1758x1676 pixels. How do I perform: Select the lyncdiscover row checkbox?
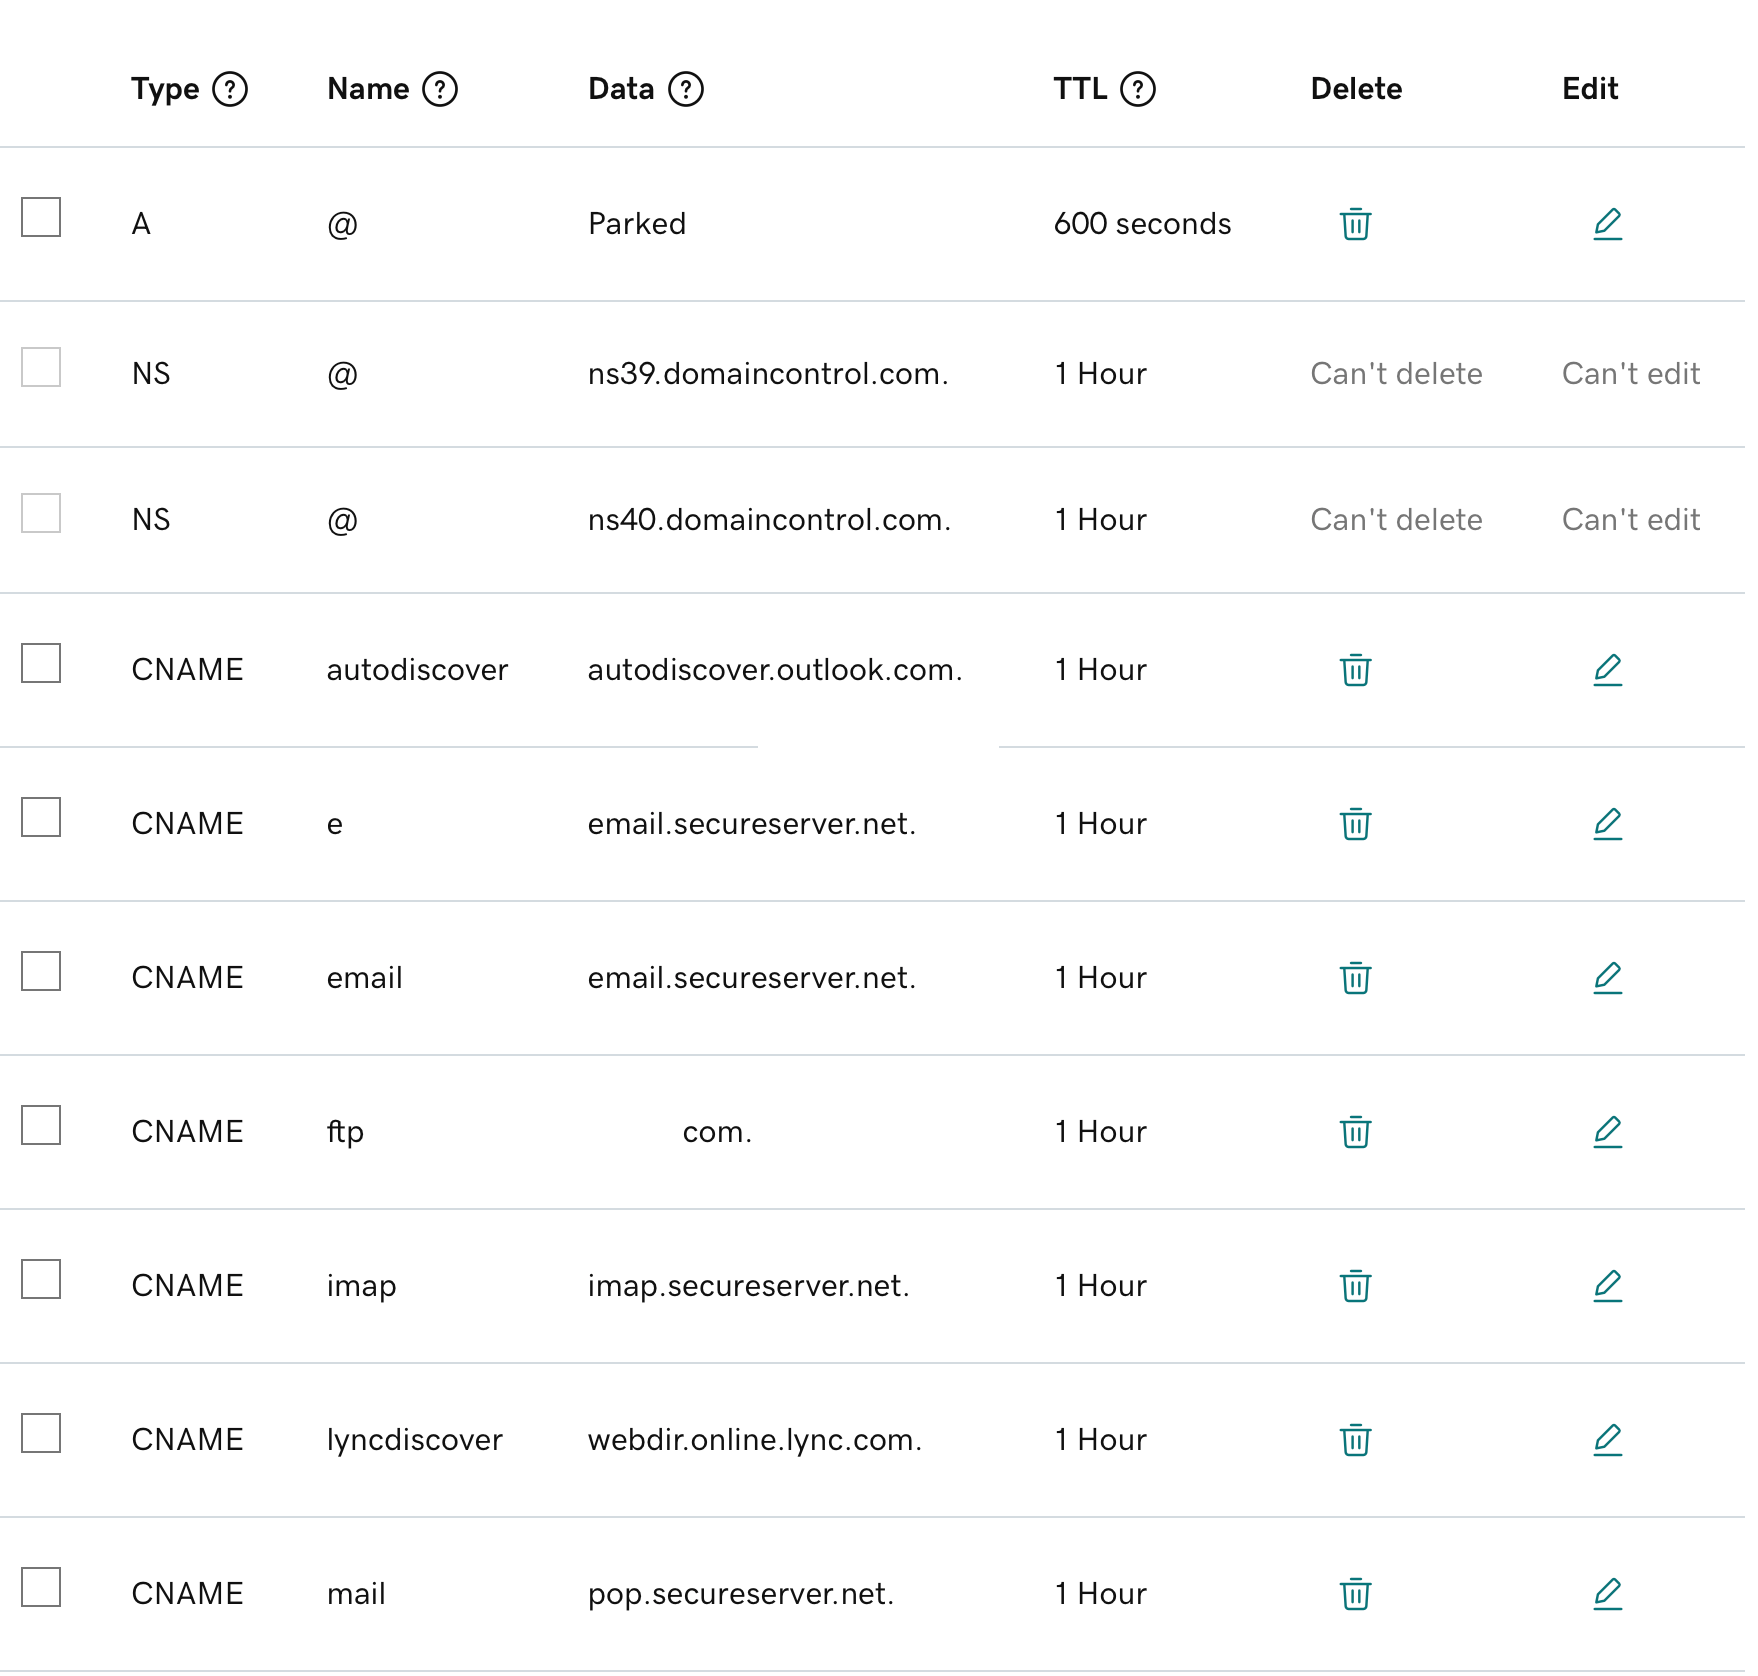pyautogui.click(x=41, y=1433)
